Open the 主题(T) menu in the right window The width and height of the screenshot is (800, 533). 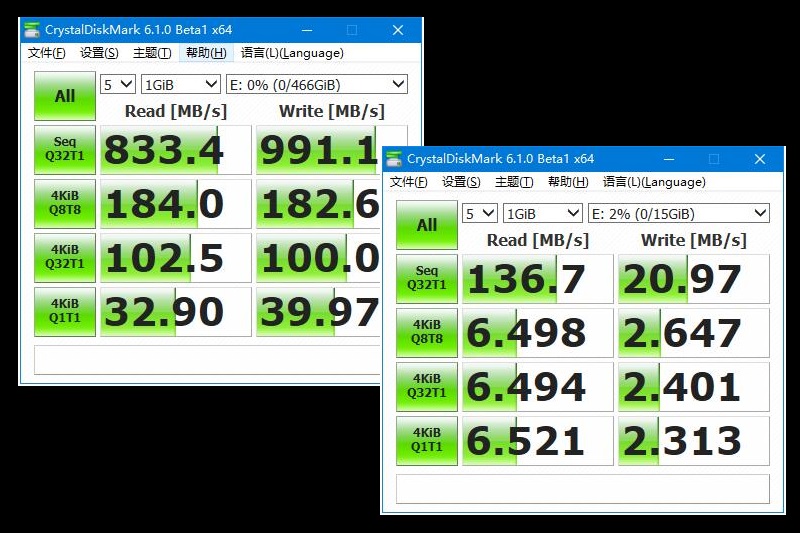(514, 182)
